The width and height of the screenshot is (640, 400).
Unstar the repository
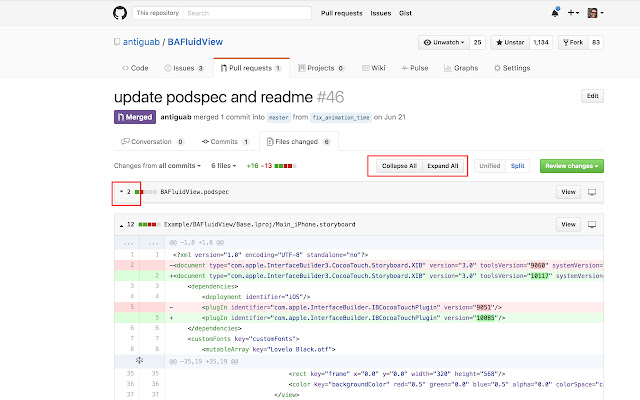click(x=510, y=42)
